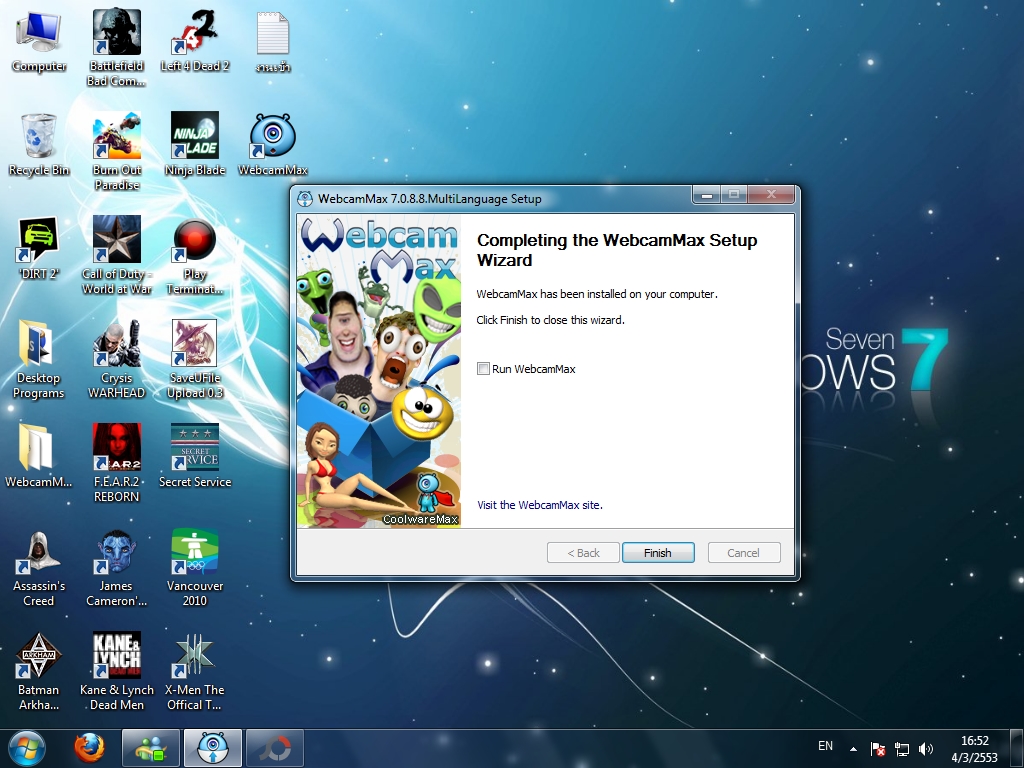This screenshot has width=1024, height=768.
Task: Select the Desktop Programs folder
Action: [39, 359]
